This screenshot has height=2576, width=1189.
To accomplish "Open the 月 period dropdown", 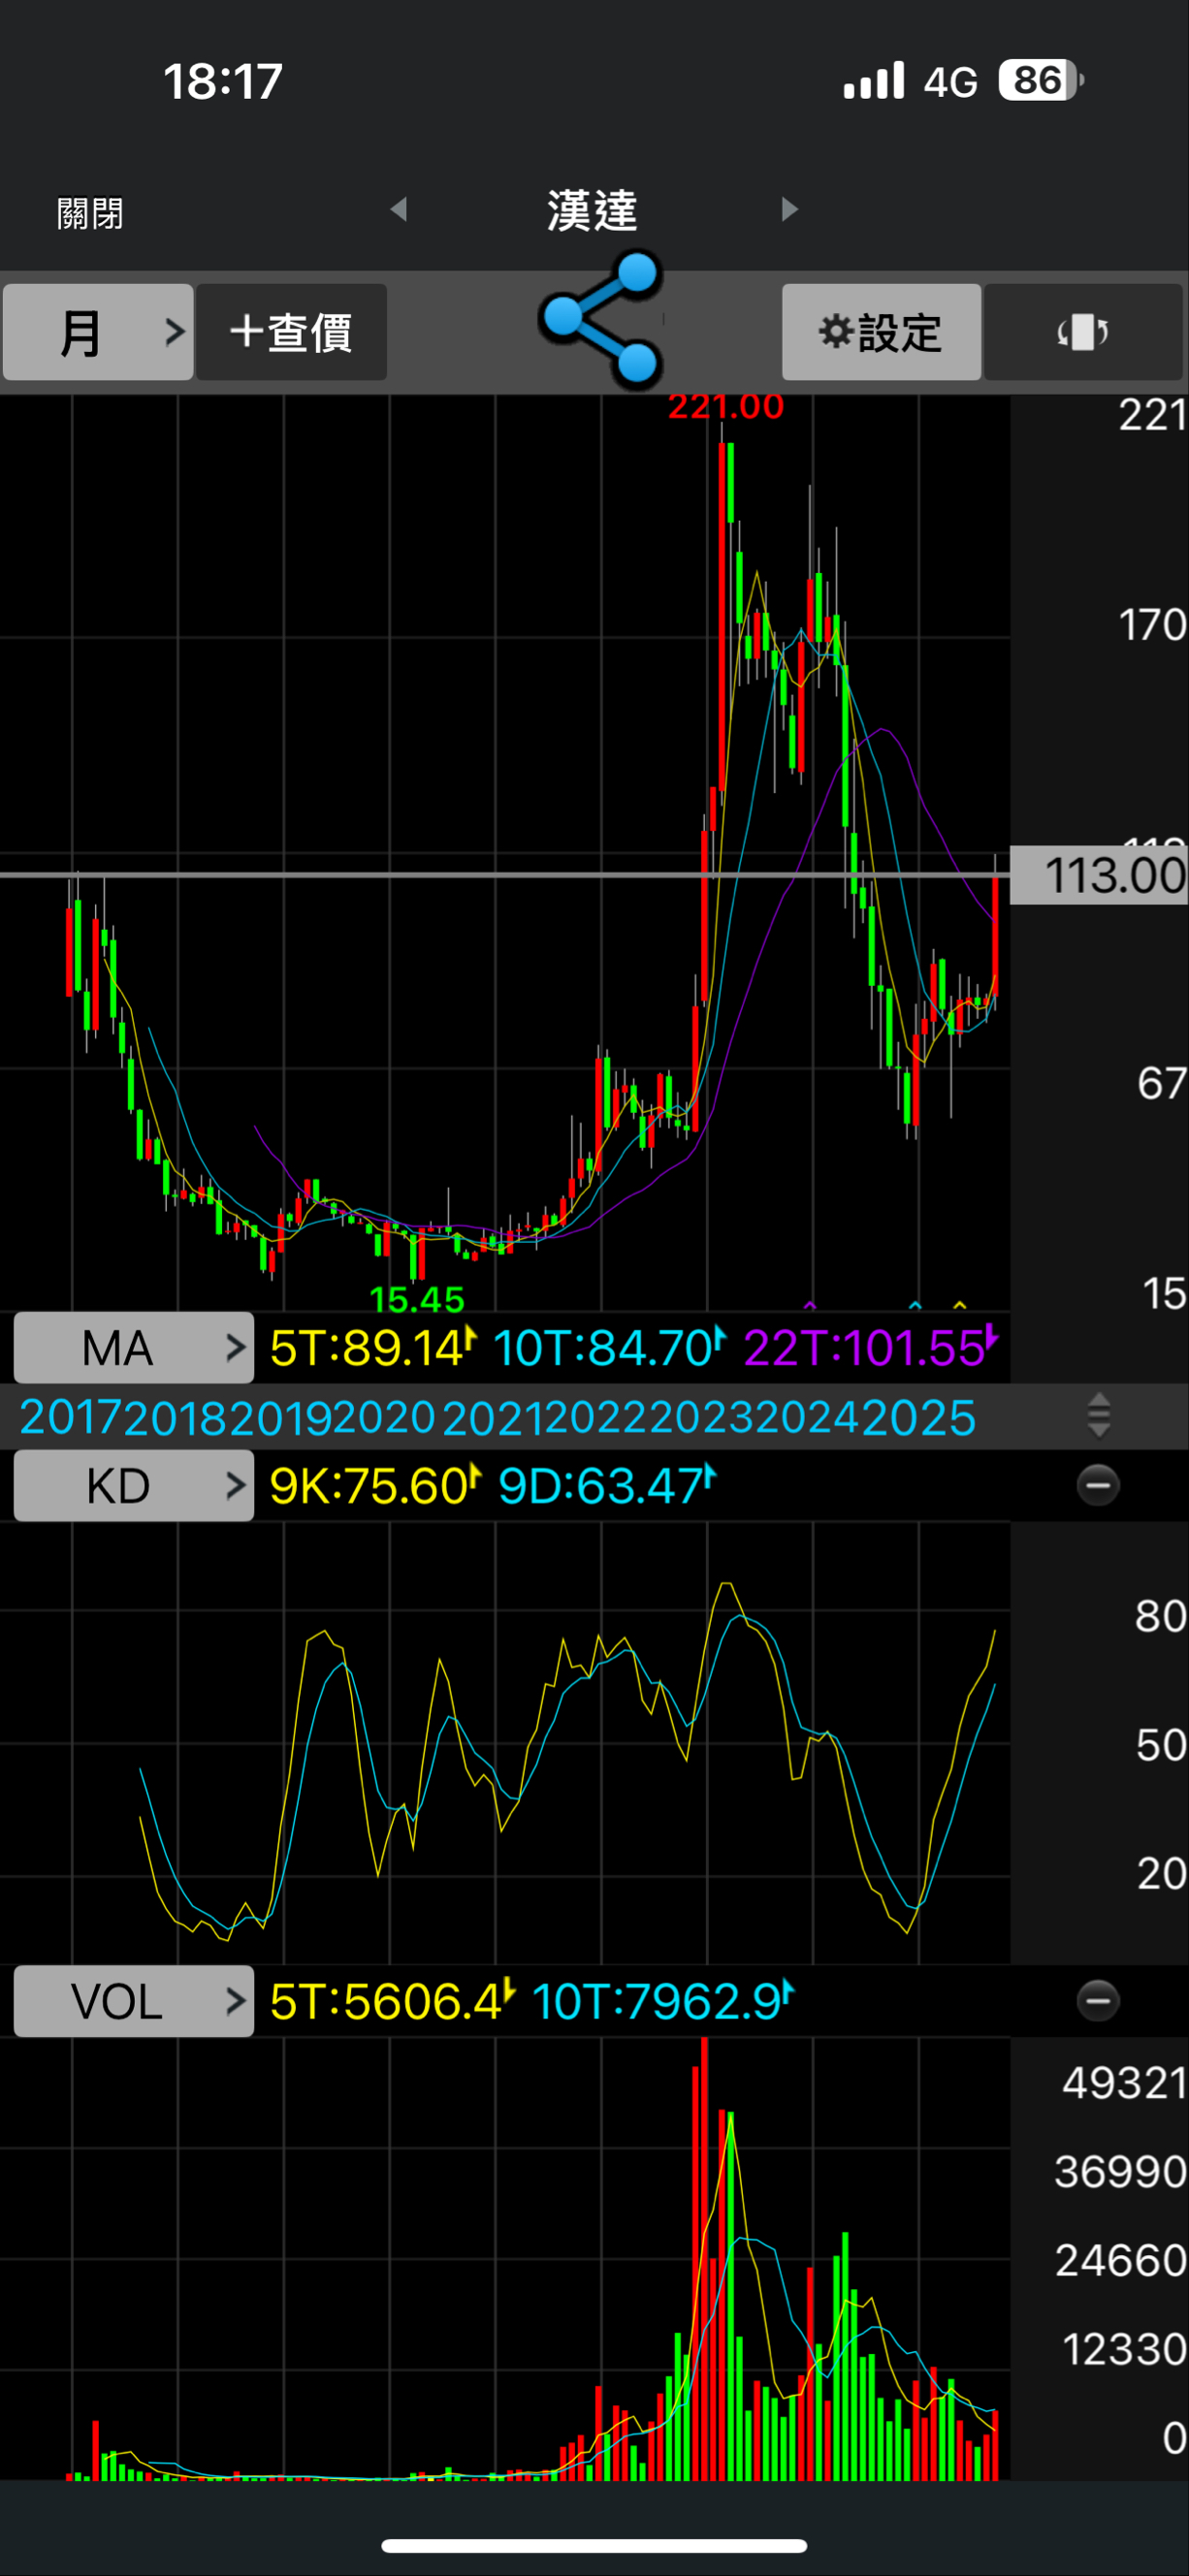I will click(x=98, y=332).
